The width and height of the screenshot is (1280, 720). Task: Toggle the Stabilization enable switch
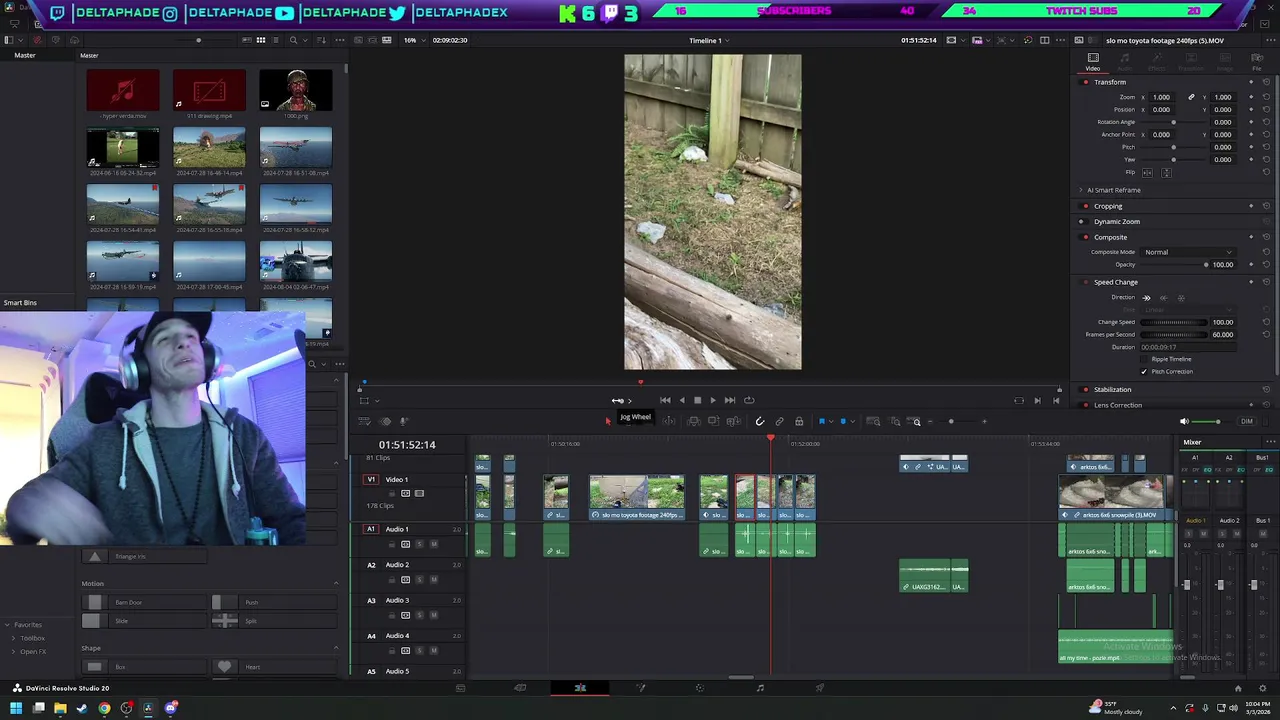click(x=1084, y=389)
